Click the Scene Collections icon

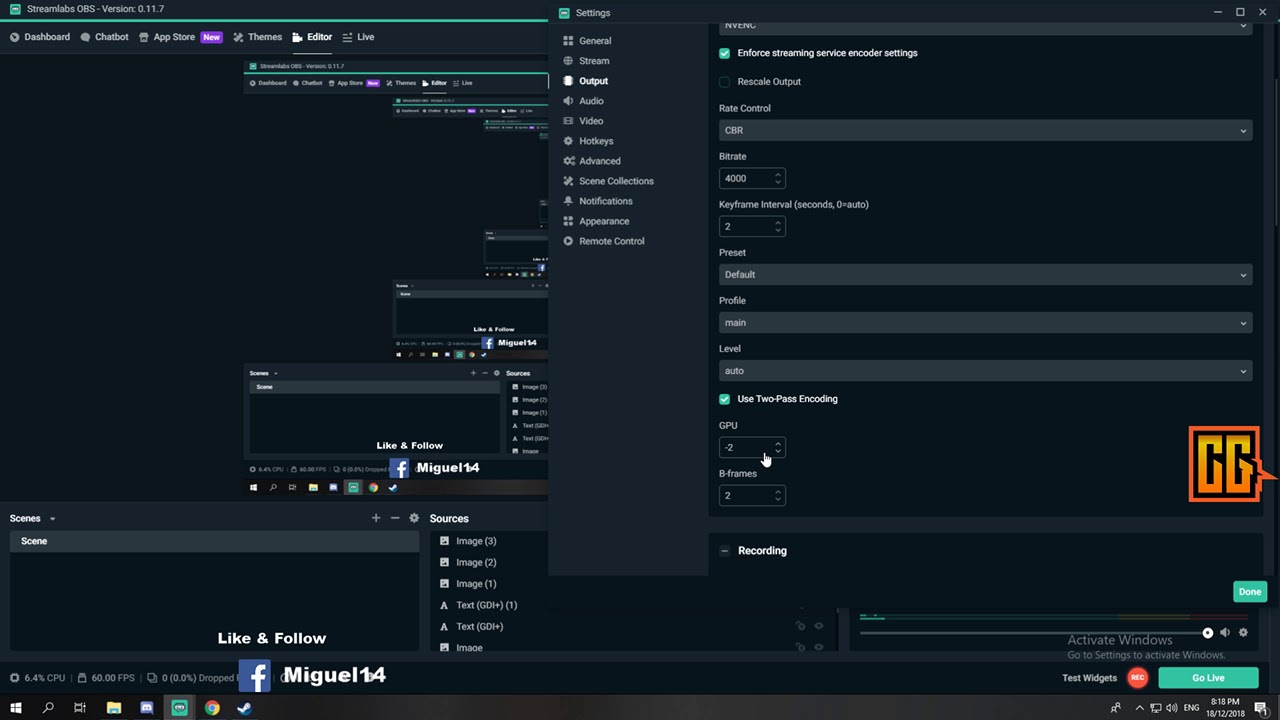coord(568,181)
